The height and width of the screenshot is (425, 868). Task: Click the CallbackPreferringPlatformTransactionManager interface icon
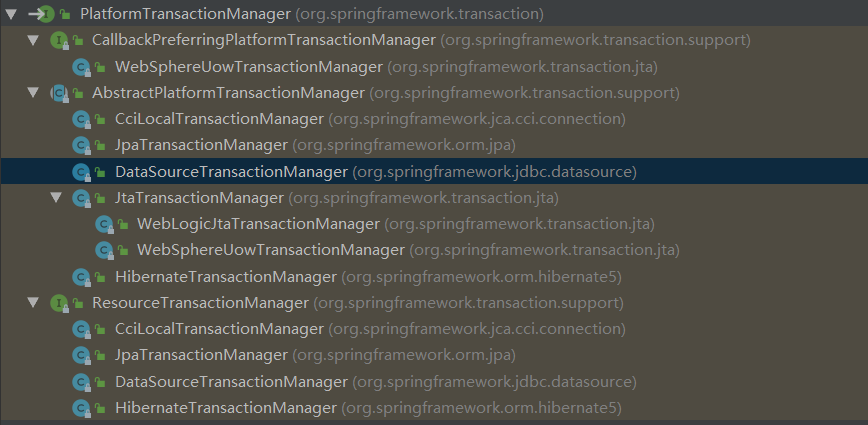click(59, 40)
